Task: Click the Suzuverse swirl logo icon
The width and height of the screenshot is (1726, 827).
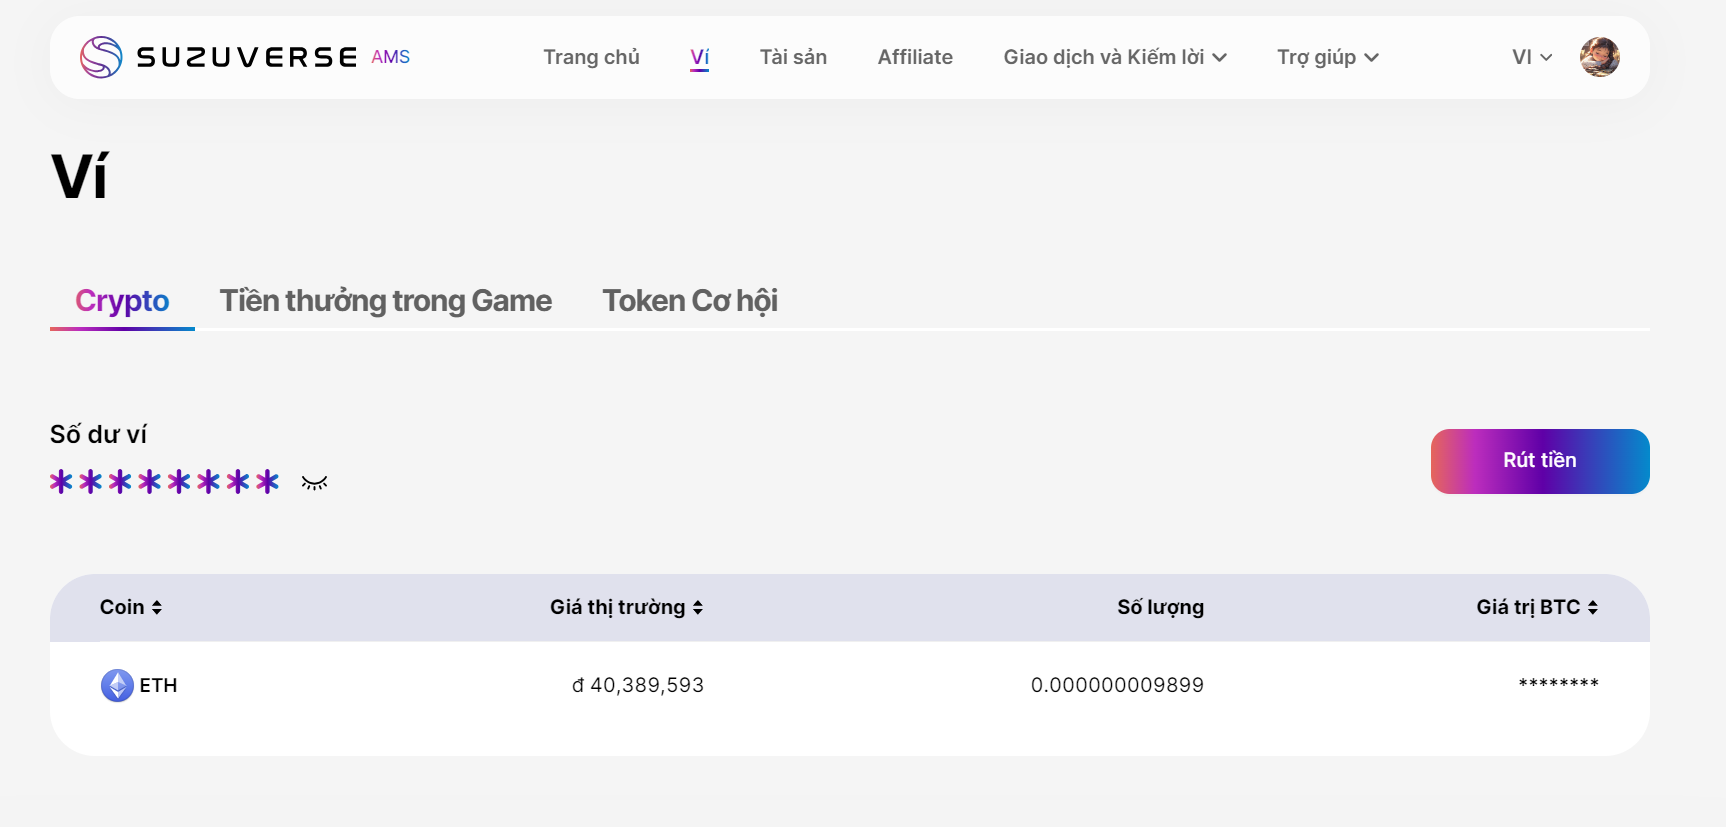Action: pyautogui.click(x=101, y=57)
